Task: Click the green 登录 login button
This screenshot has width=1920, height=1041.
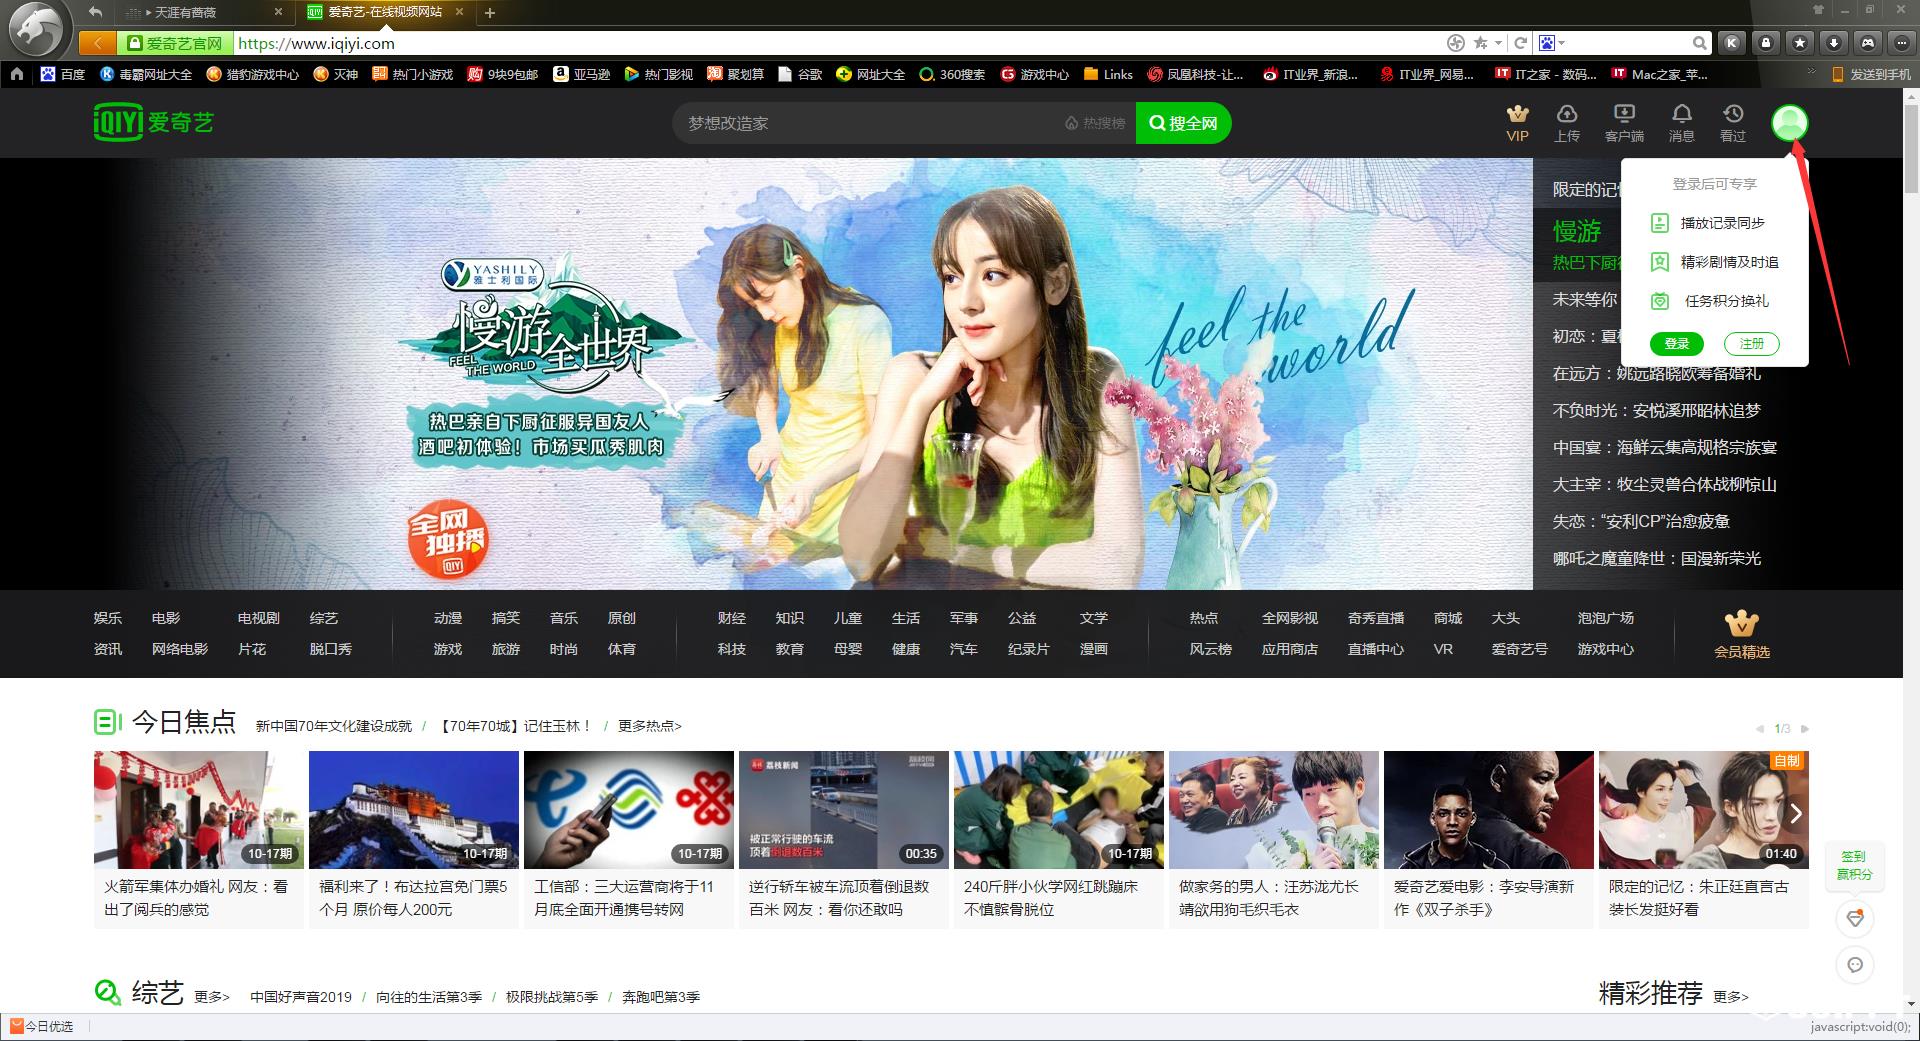Action: point(1677,344)
